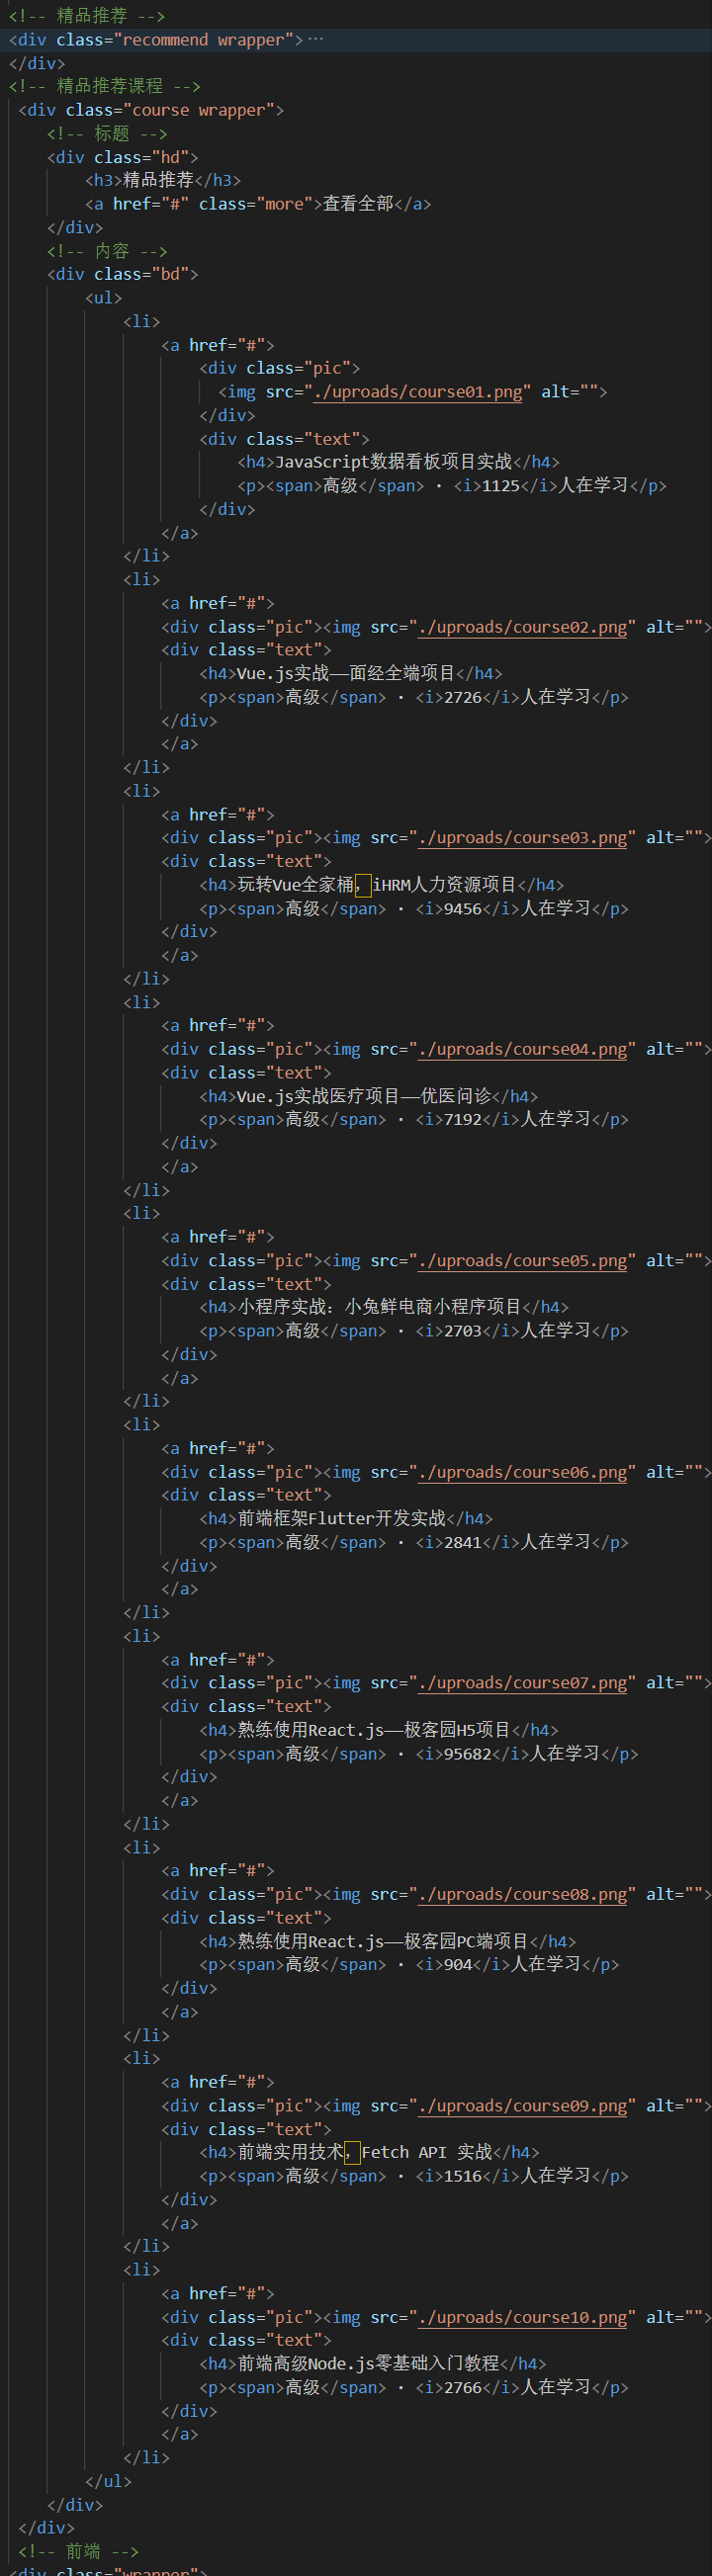Click the course09.png source link

(x=523, y=2106)
